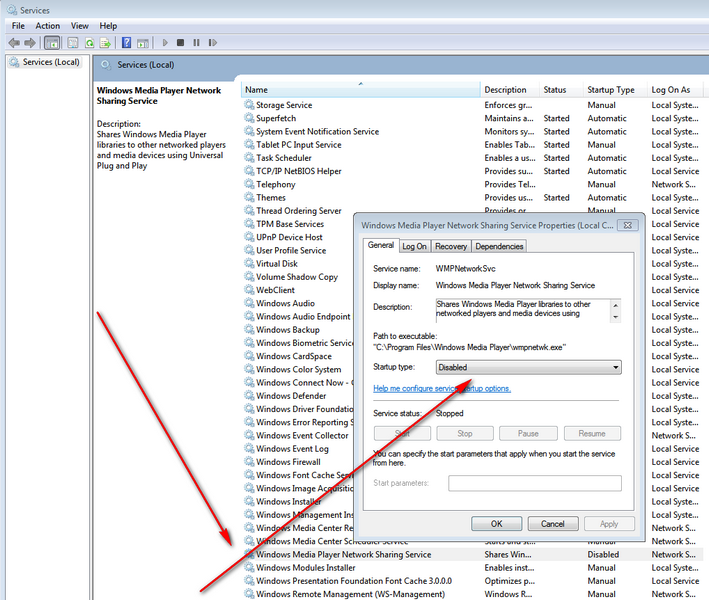The width and height of the screenshot is (709, 600).
Task: Click the Apply button in Properties dialog
Action: pos(609,524)
